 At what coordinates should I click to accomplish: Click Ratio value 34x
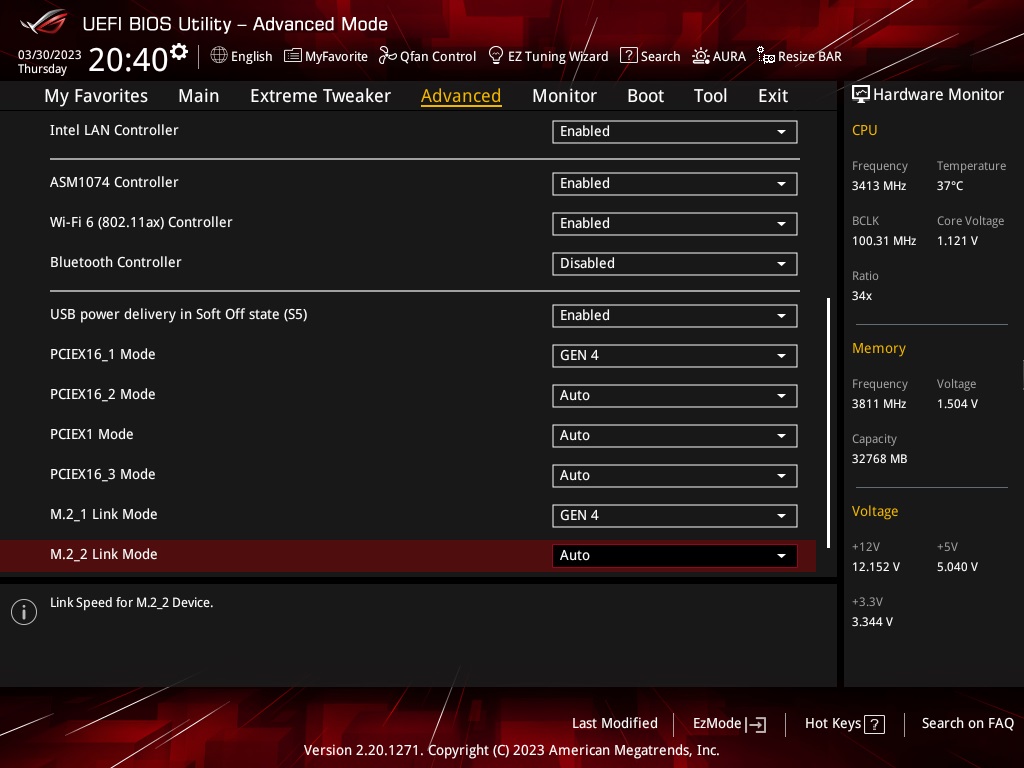[861, 296]
